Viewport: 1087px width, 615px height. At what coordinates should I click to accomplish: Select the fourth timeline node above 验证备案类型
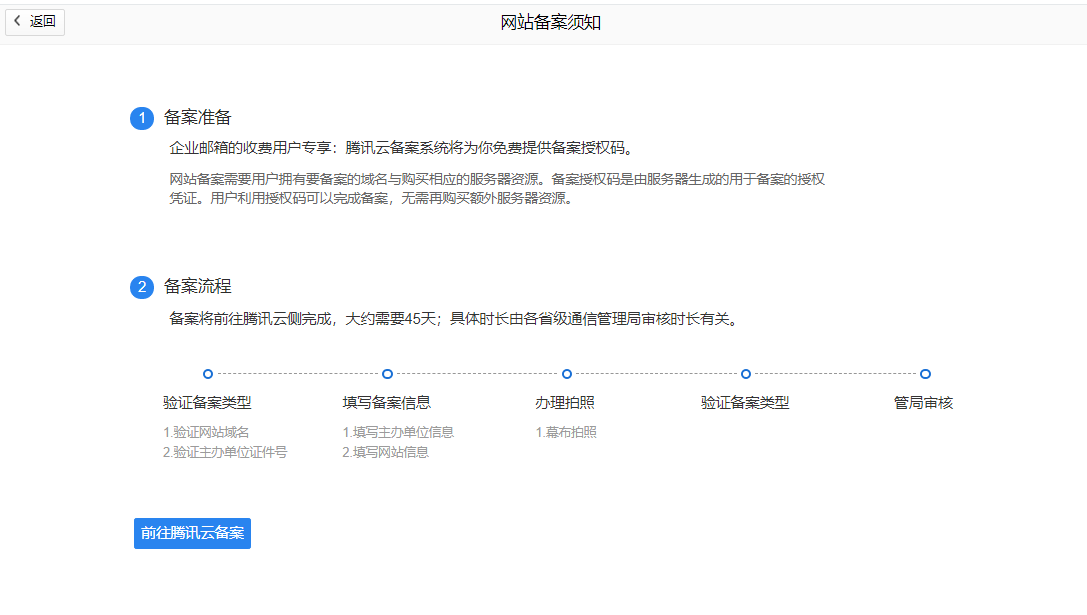point(746,374)
